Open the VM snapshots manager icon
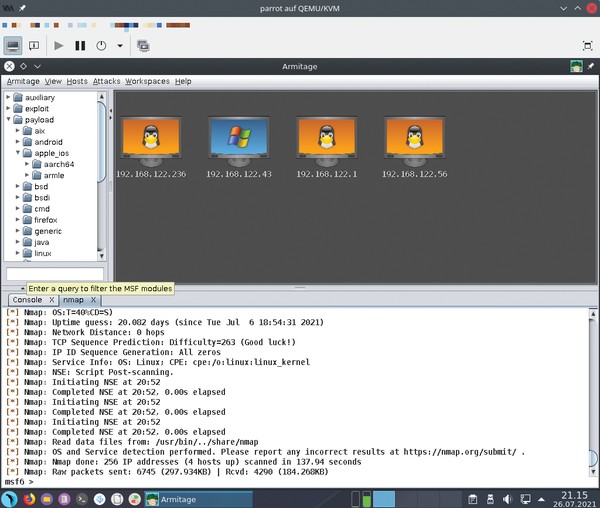 [143, 46]
